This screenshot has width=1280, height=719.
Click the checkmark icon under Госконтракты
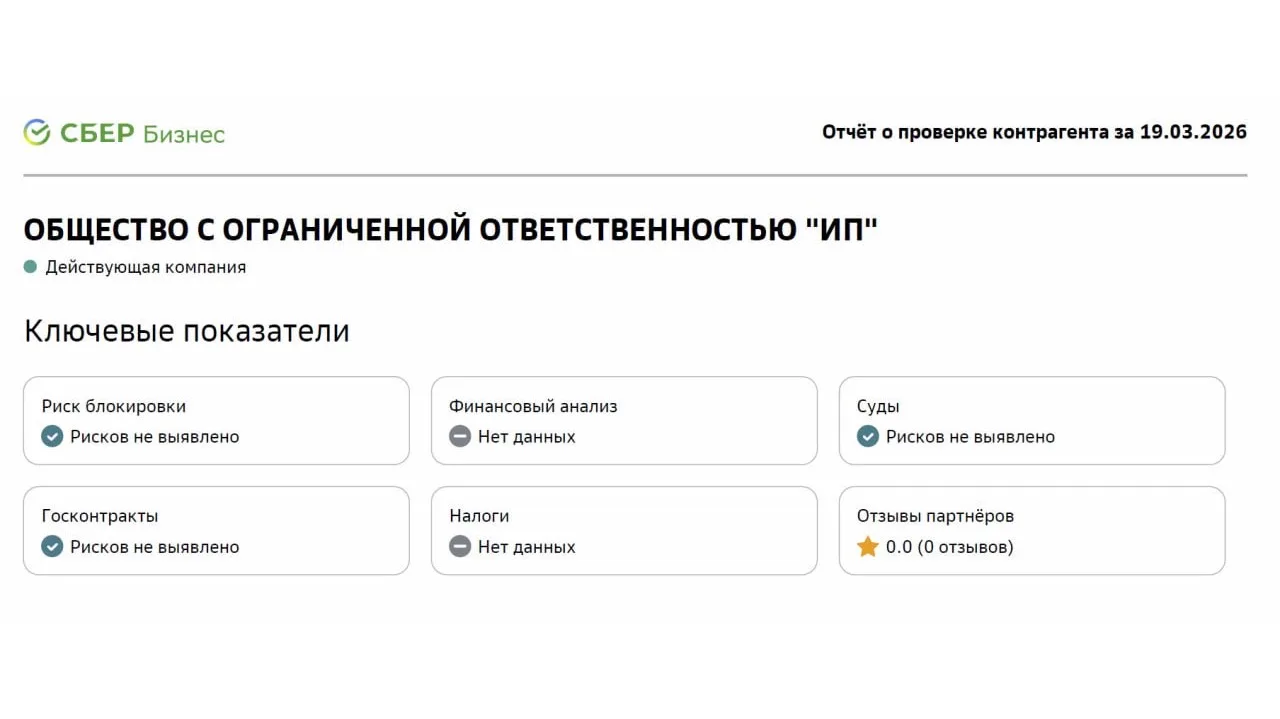pos(52,547)
